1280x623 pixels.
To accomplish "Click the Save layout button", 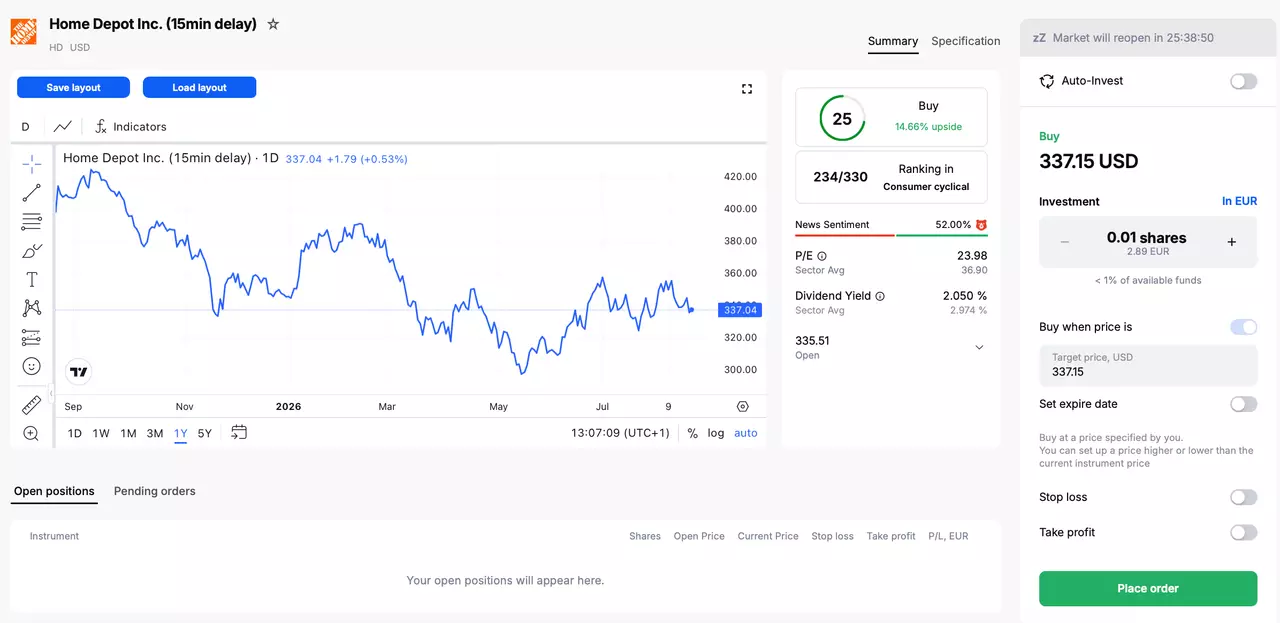I will [x=73, y=88].
